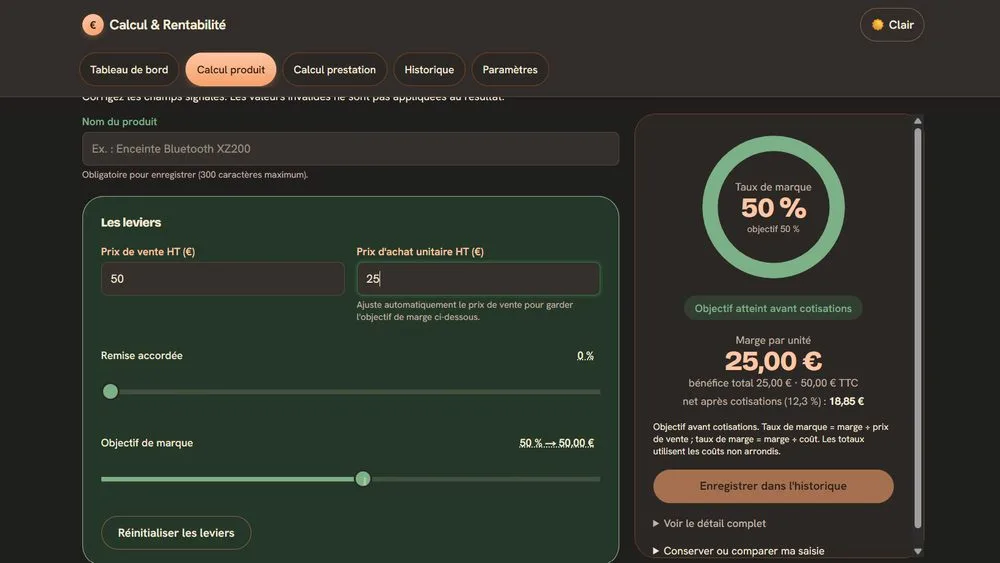1000x563 pixels.
Task: Click the Remise accordée slider handle
Action: pyautogui.click(x=110, y=391)
